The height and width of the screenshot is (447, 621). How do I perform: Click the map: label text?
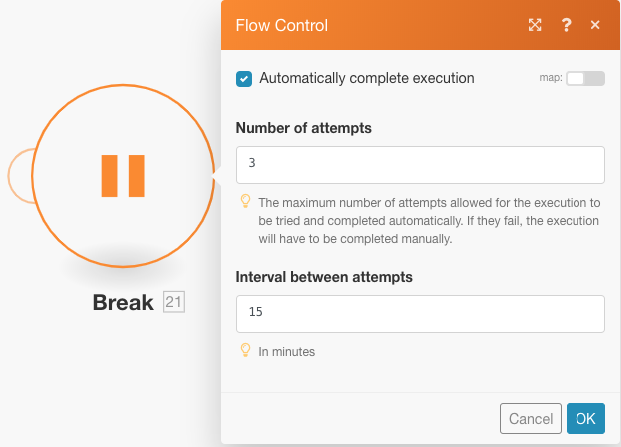[551, 78]
